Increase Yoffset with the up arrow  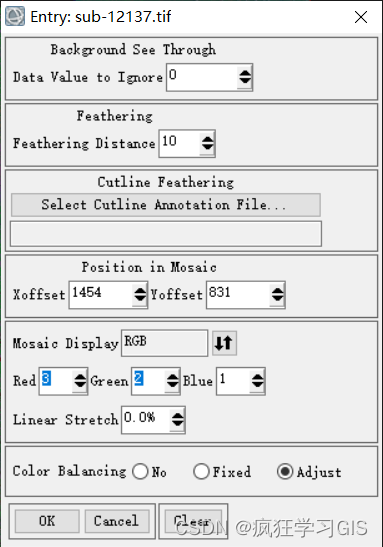tap(278, 291)
